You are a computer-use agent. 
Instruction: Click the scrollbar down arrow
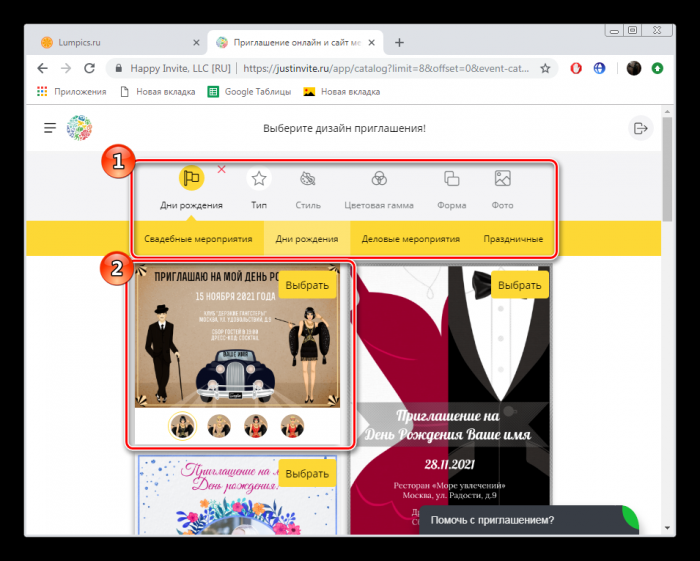(667, 528)
